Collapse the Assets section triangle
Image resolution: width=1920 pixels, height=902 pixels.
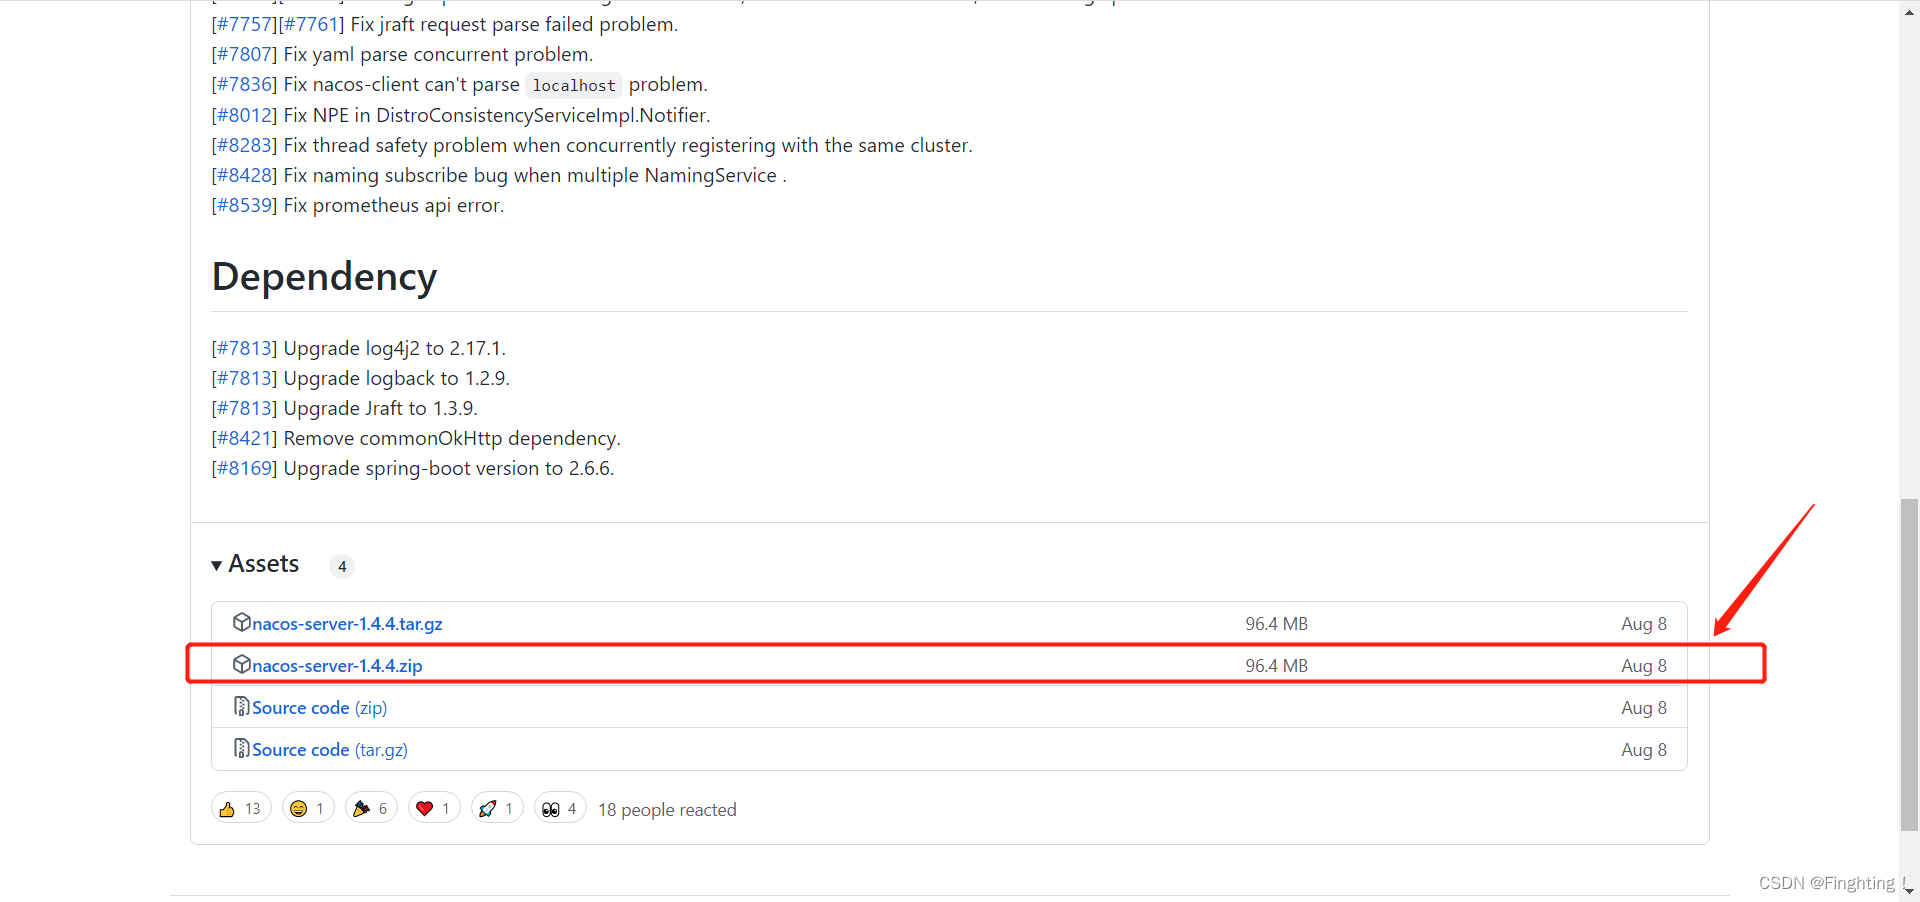[217, 566]
